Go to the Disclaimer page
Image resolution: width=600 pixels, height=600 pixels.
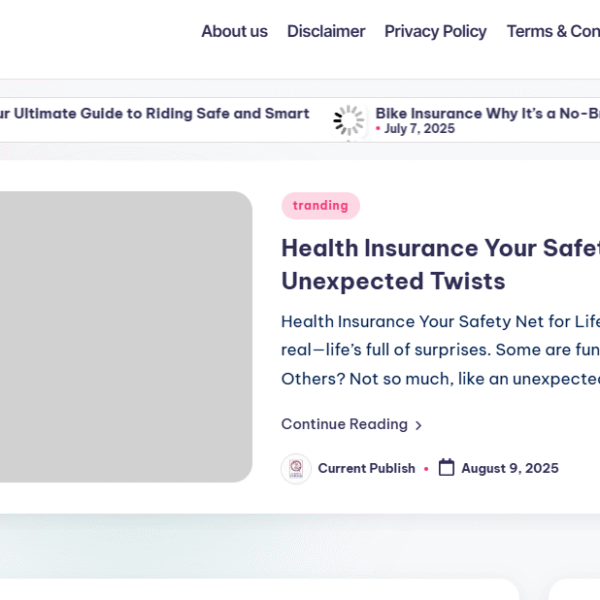(x=326, y=31)
